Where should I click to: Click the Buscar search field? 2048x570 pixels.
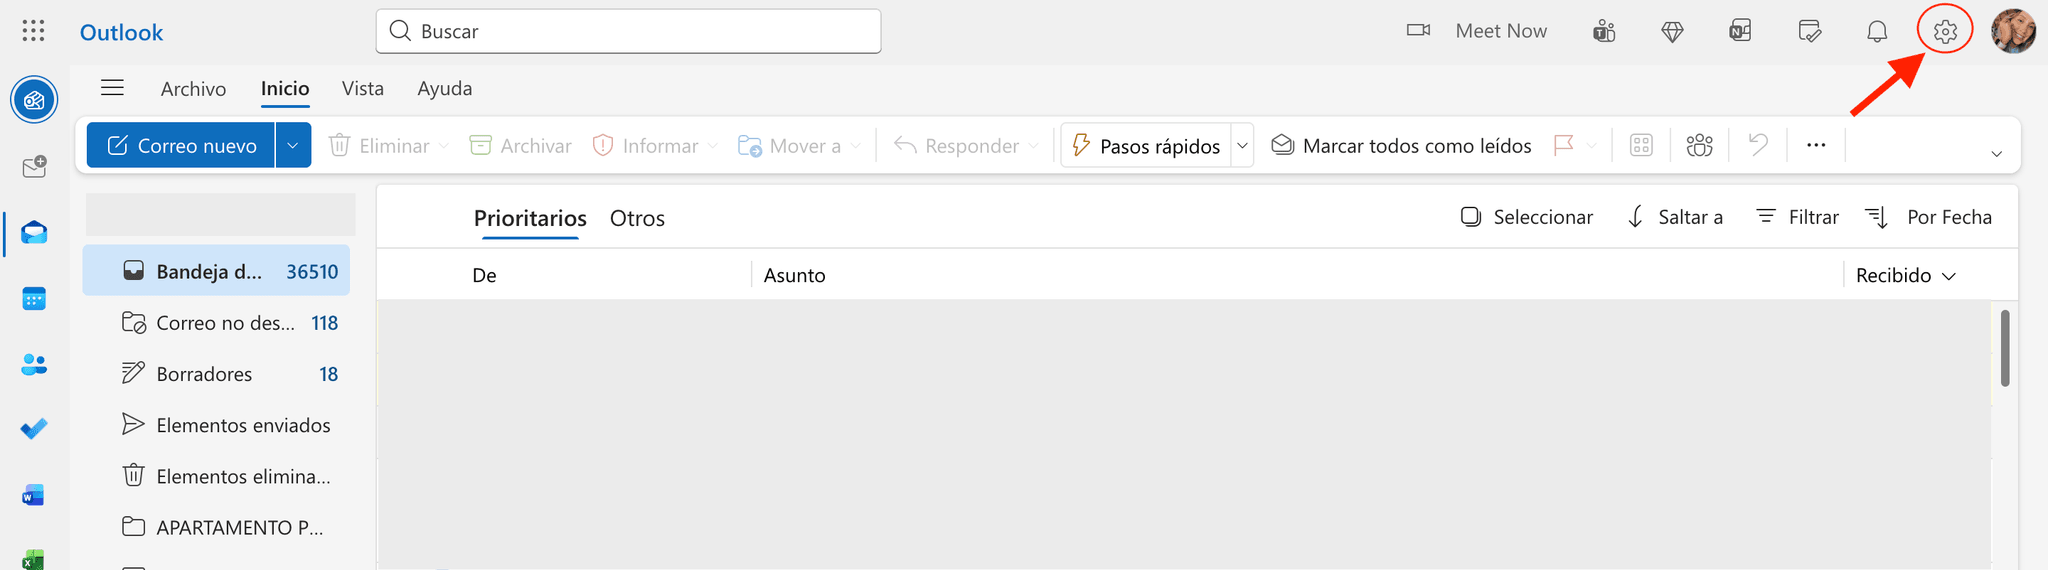628,31
